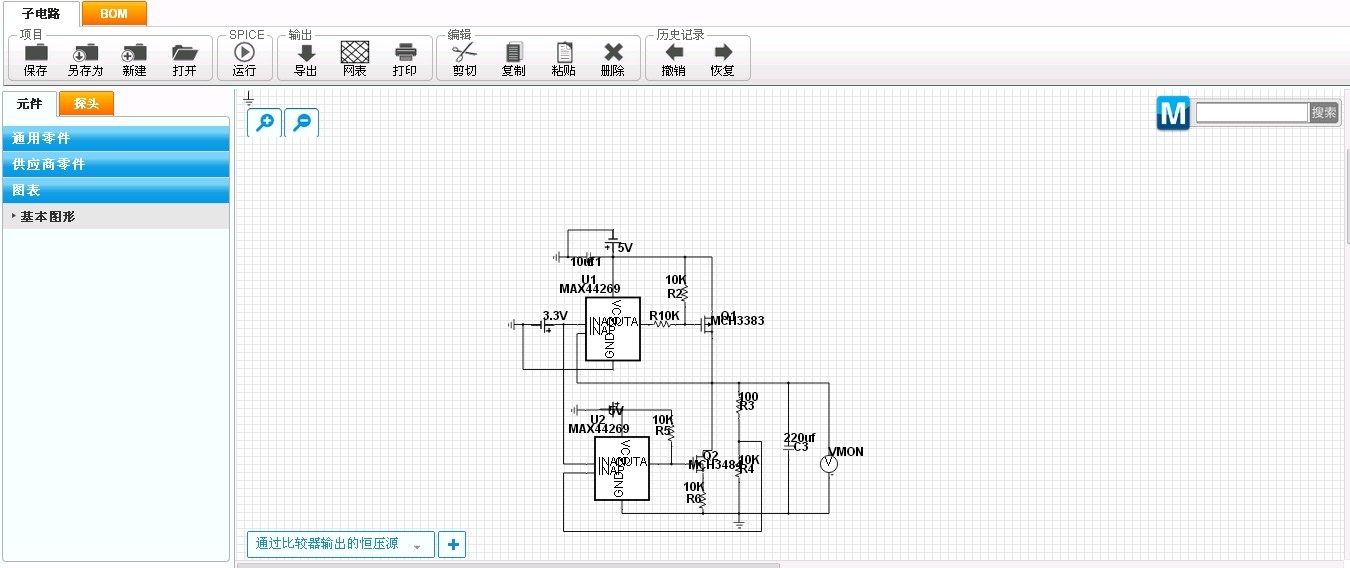Select resistor R4 labeled 10K

[x=739, y=468]
